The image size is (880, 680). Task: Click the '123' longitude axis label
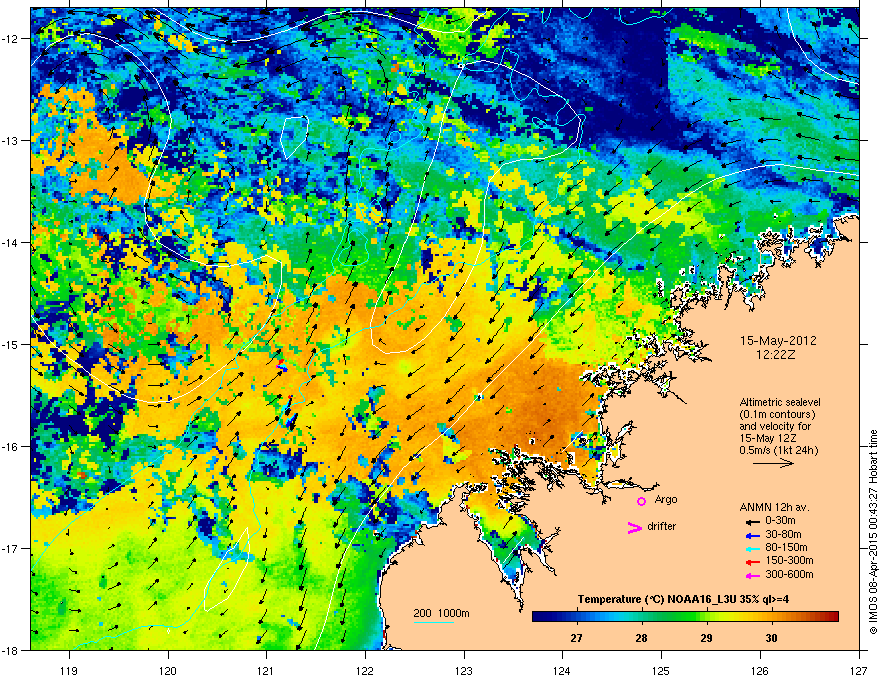pos(464,670)
